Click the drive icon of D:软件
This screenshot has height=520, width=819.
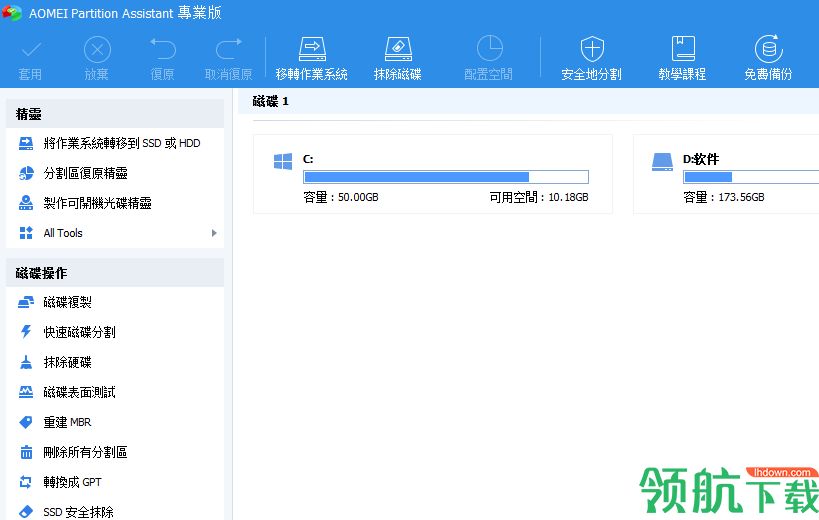(662, 162)
